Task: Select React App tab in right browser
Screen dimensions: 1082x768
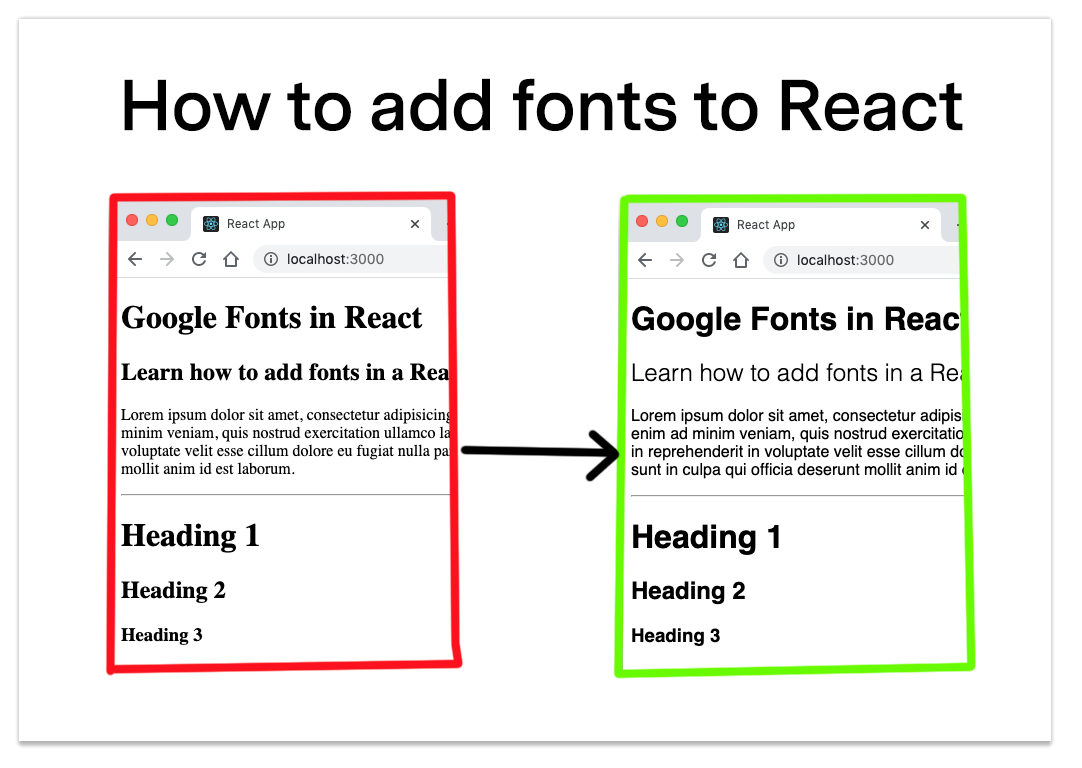Action: [821, 225]
